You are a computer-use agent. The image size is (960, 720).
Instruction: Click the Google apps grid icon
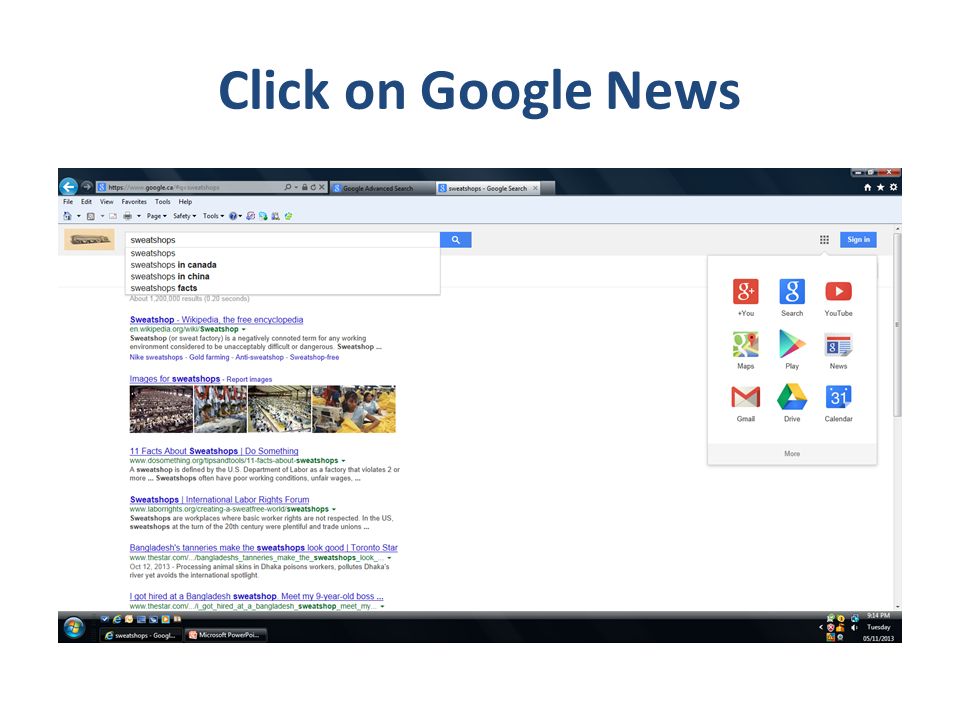click(824, 239)
